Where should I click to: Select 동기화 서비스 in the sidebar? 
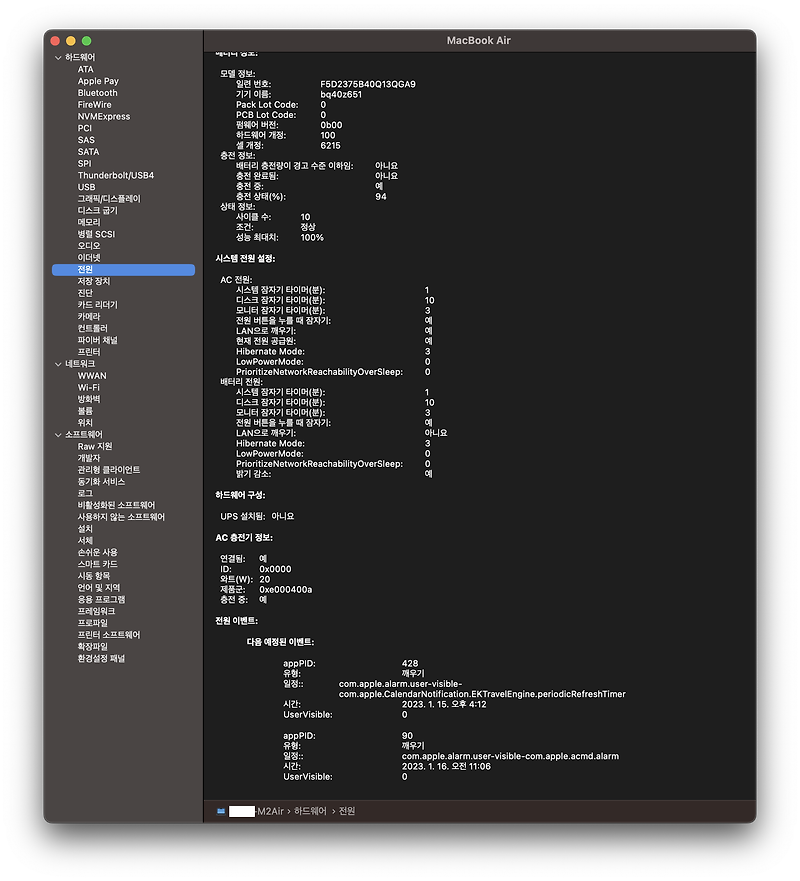101,482
